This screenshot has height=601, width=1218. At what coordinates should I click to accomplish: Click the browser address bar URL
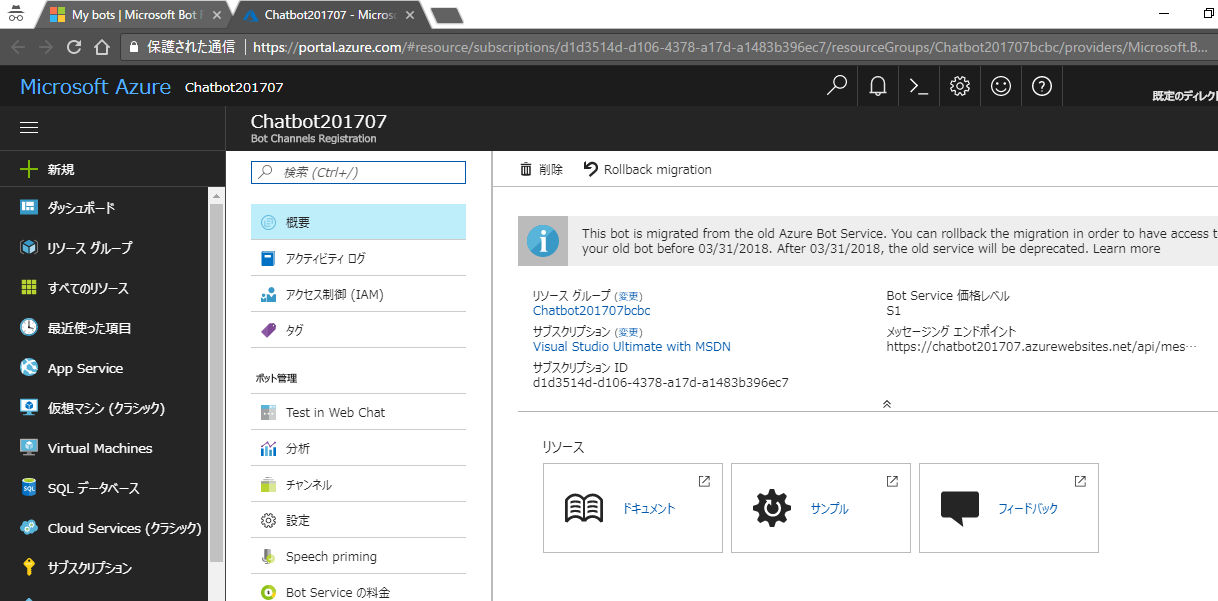(x=730, y=47)
